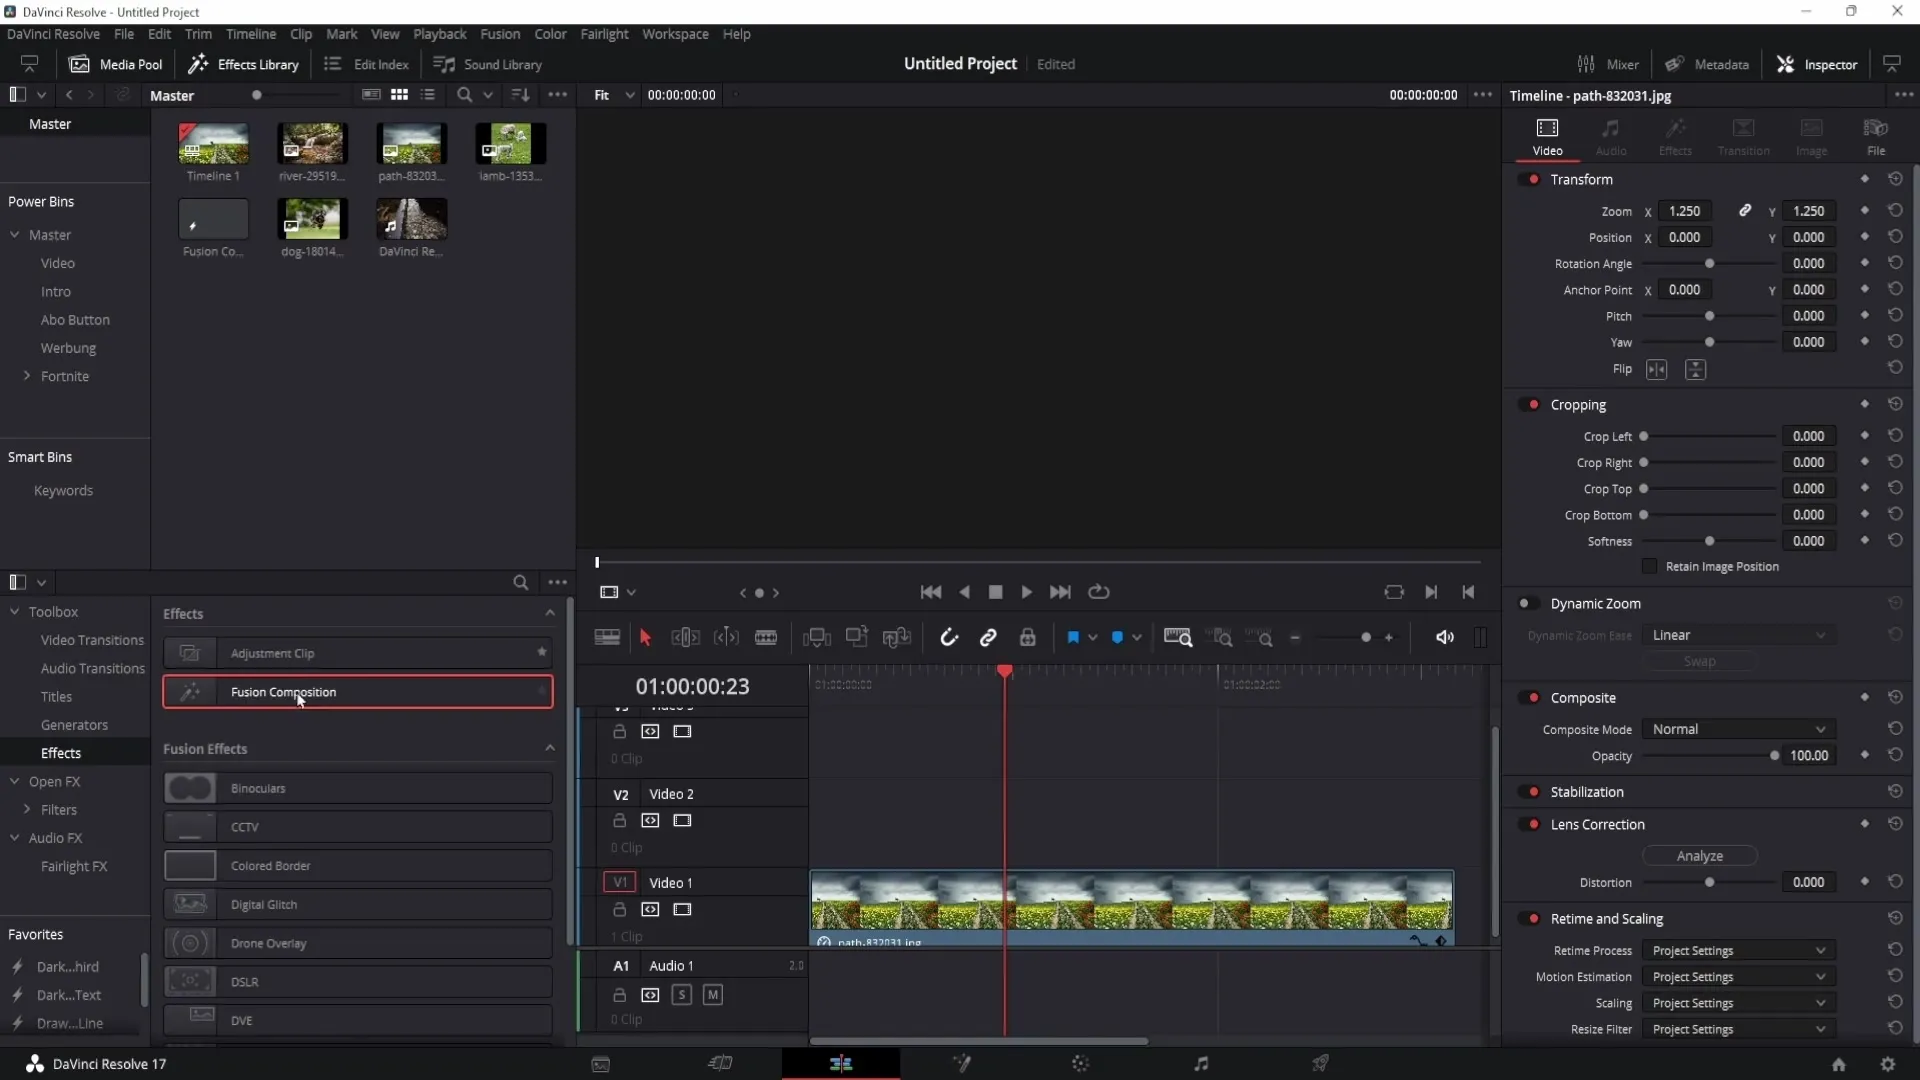The height and width of the screenshot is (1080, 1920).
Task: Toggle Solo on Audio 1 track
Action: click(681, 995)
